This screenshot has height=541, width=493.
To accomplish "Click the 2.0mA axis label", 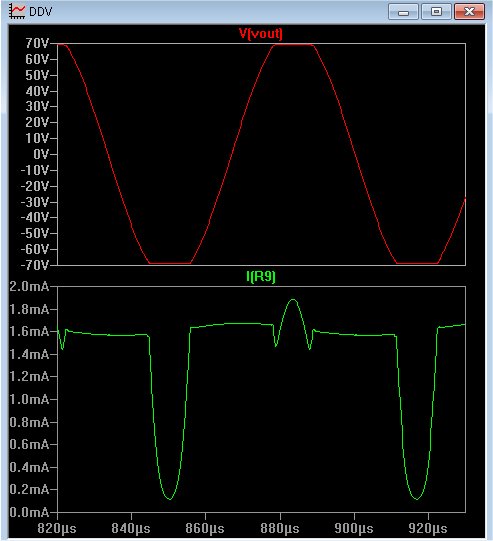I will click(x=29, y=286).
